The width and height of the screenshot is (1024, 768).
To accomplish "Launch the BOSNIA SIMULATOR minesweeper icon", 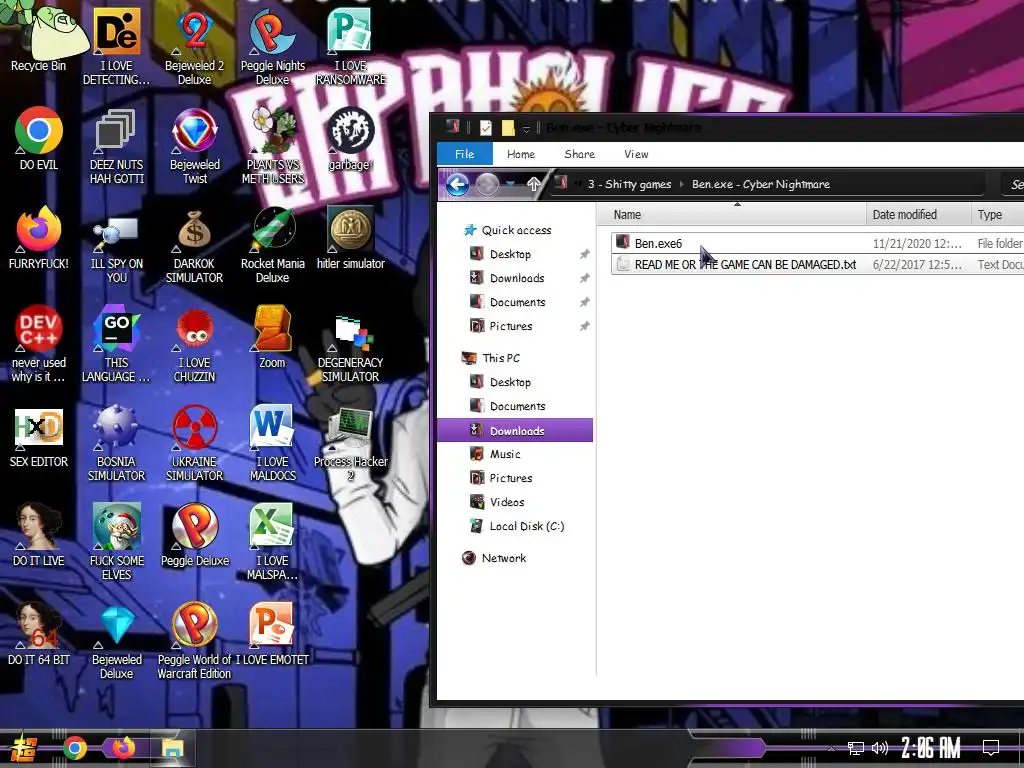I will pyautogui.click(x=116, y=443).
